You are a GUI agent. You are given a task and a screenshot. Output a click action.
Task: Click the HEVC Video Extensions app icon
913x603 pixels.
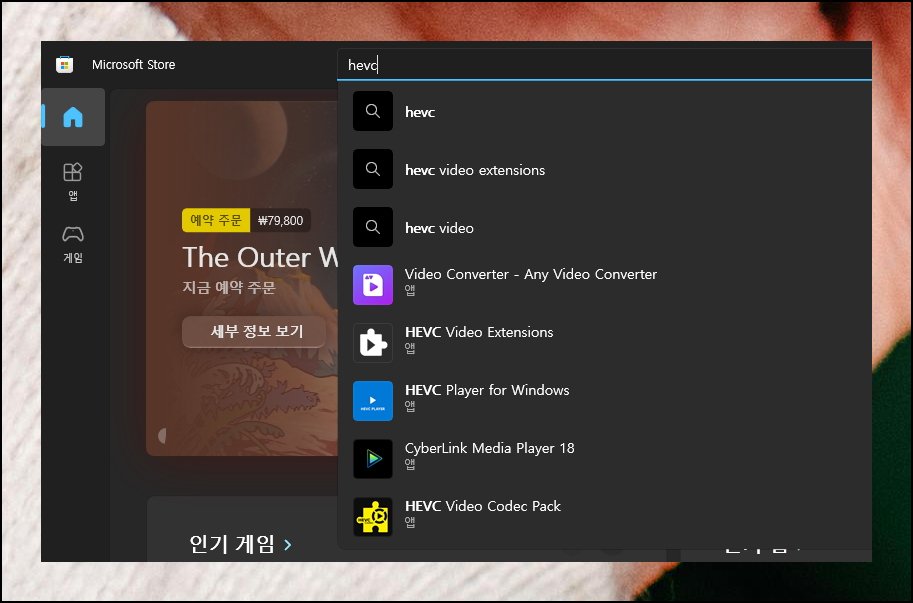[373, 343]
